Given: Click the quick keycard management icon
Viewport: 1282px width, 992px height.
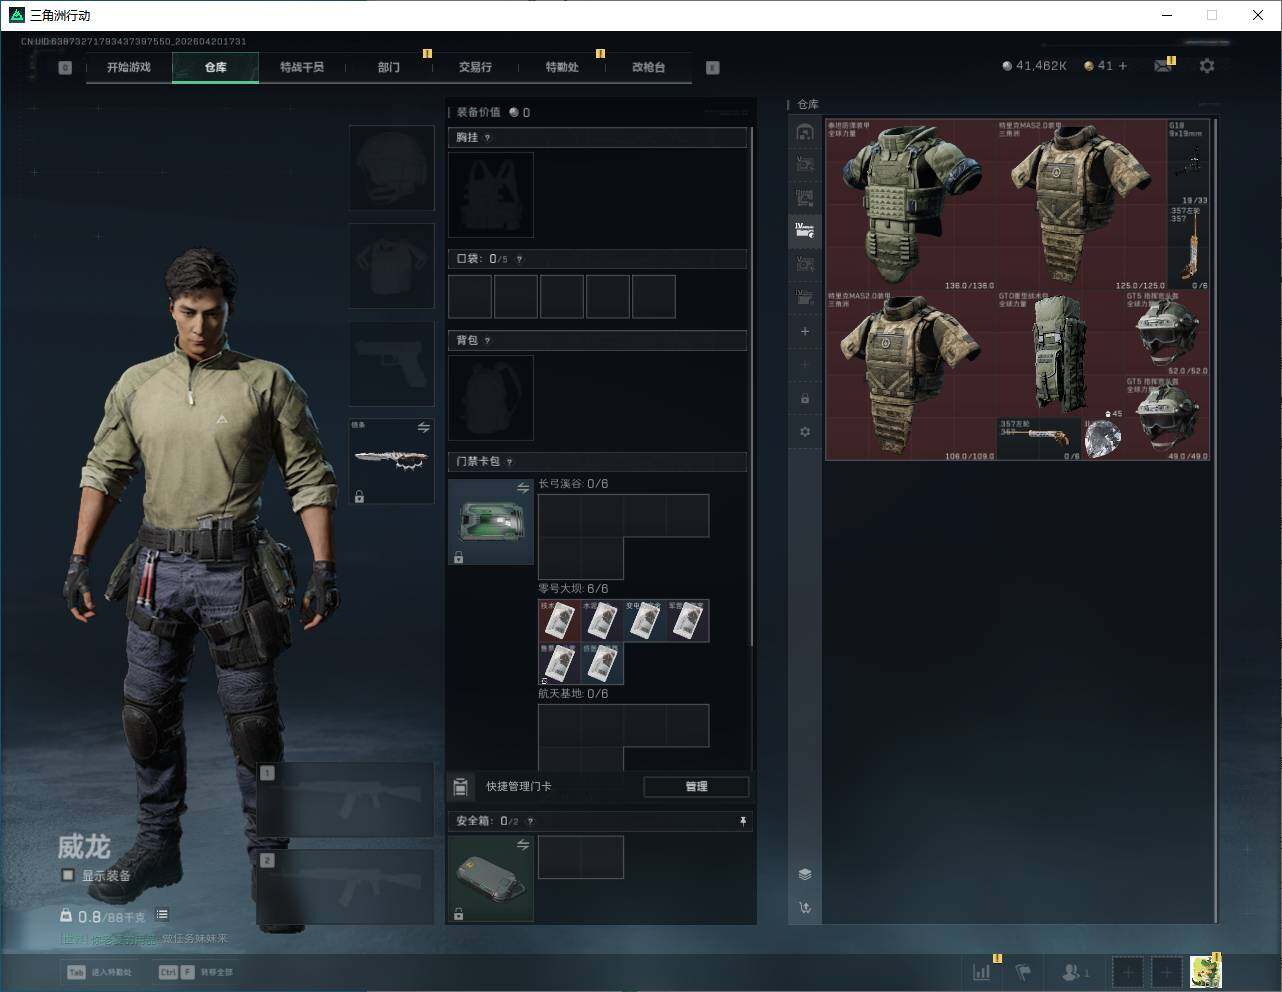Looking at the screenshot, I should click(x=460, y=787).
